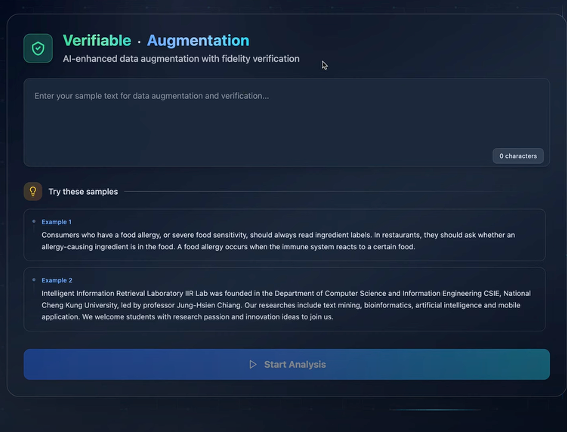Select the "Example 2" label
Screen dimensions: 568x432
tap(57, 280)
